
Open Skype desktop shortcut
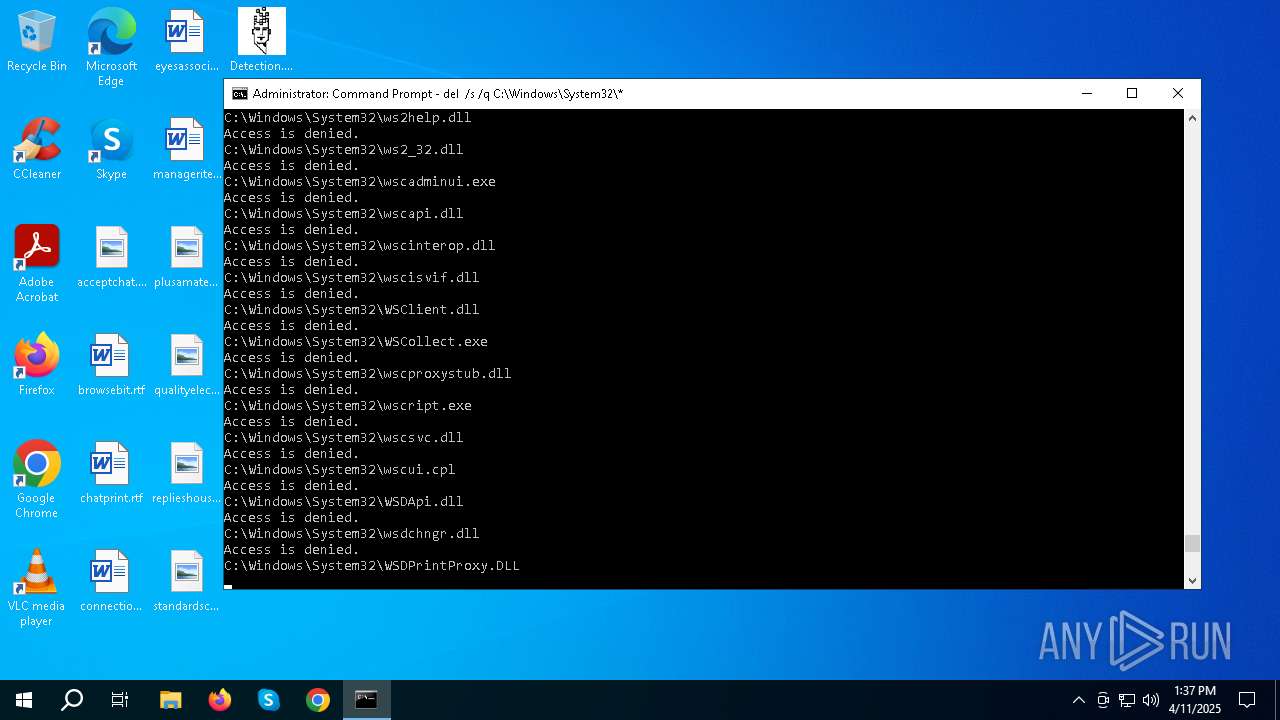pos(111,149)
